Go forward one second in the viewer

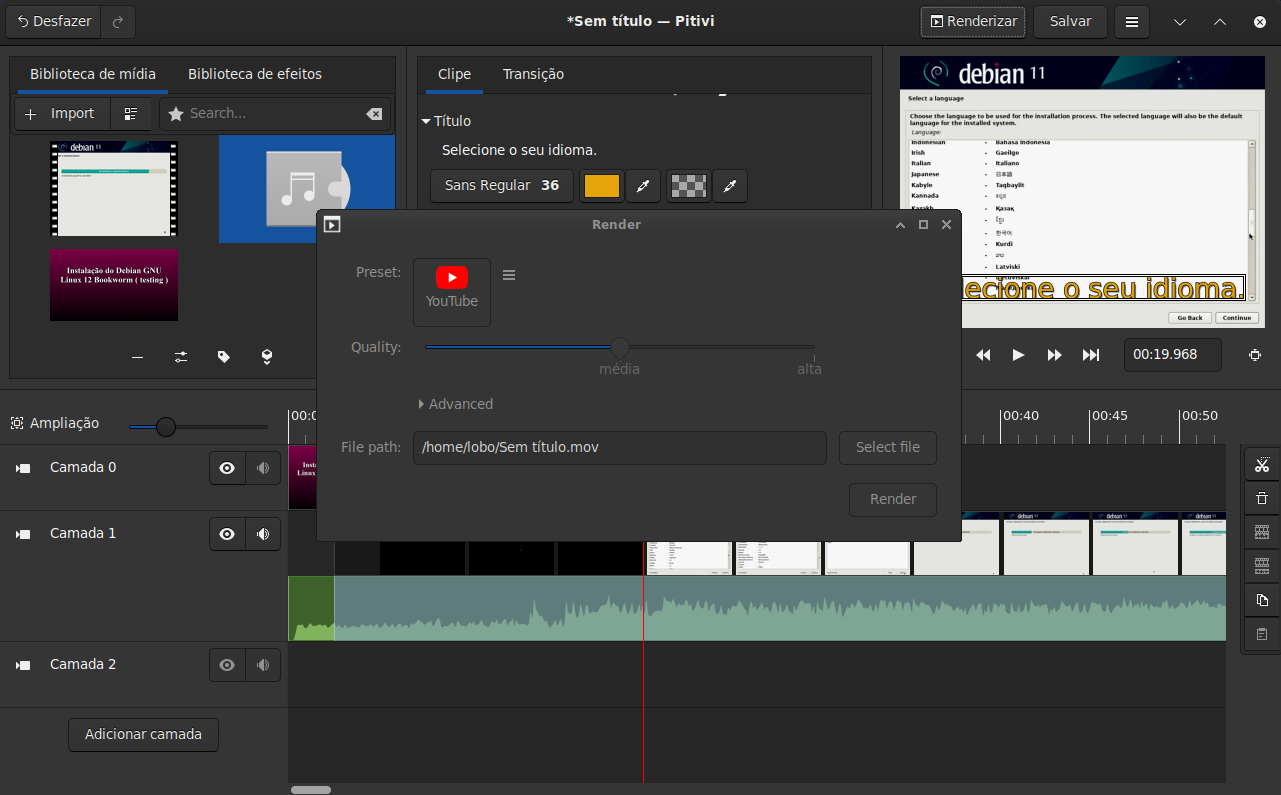[x=1054, y=355]
